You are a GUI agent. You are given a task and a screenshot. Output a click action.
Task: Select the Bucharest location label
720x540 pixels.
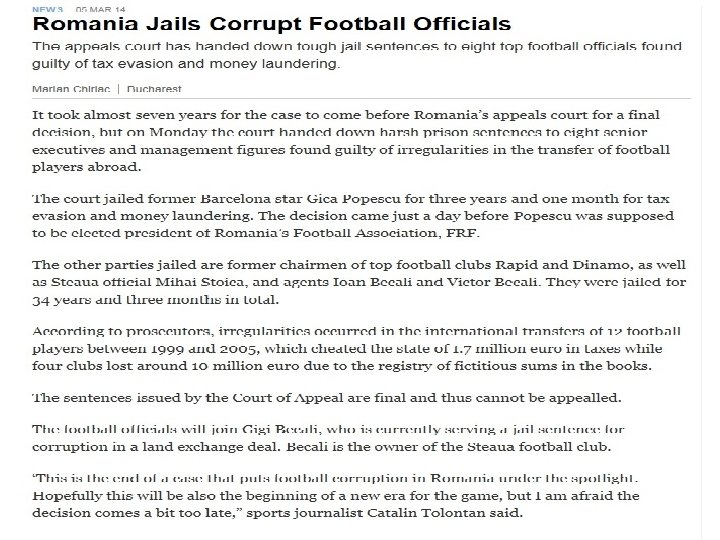pos(152,88)
